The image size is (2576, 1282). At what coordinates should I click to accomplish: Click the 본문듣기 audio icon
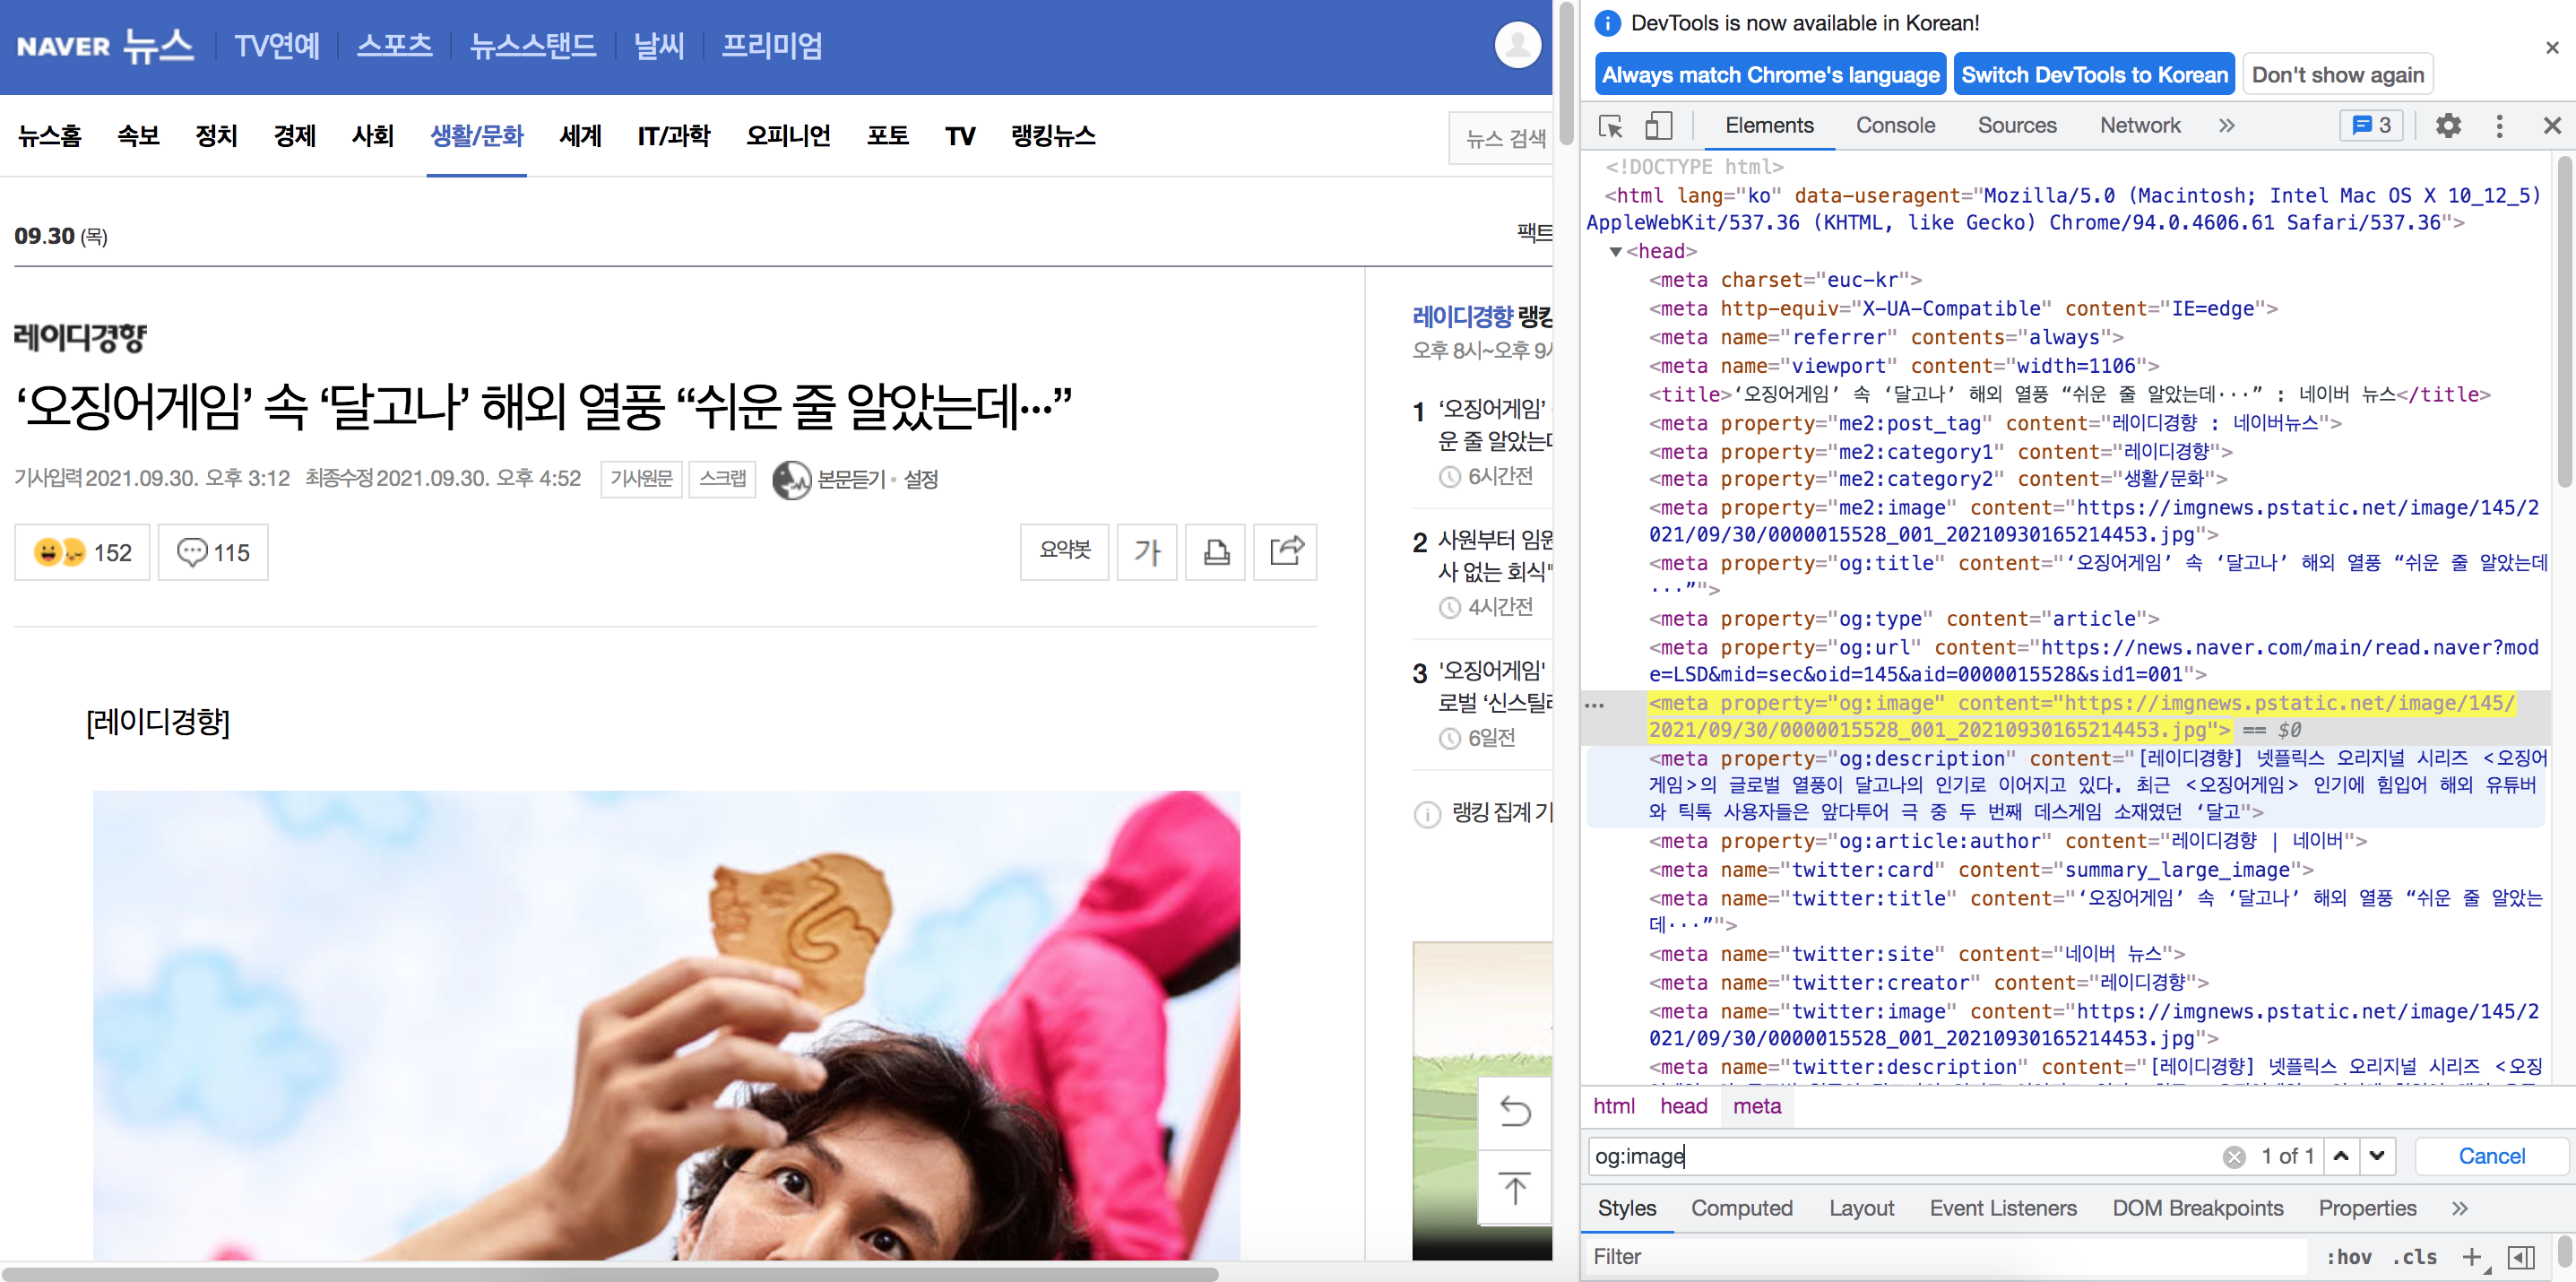[791, 480]
